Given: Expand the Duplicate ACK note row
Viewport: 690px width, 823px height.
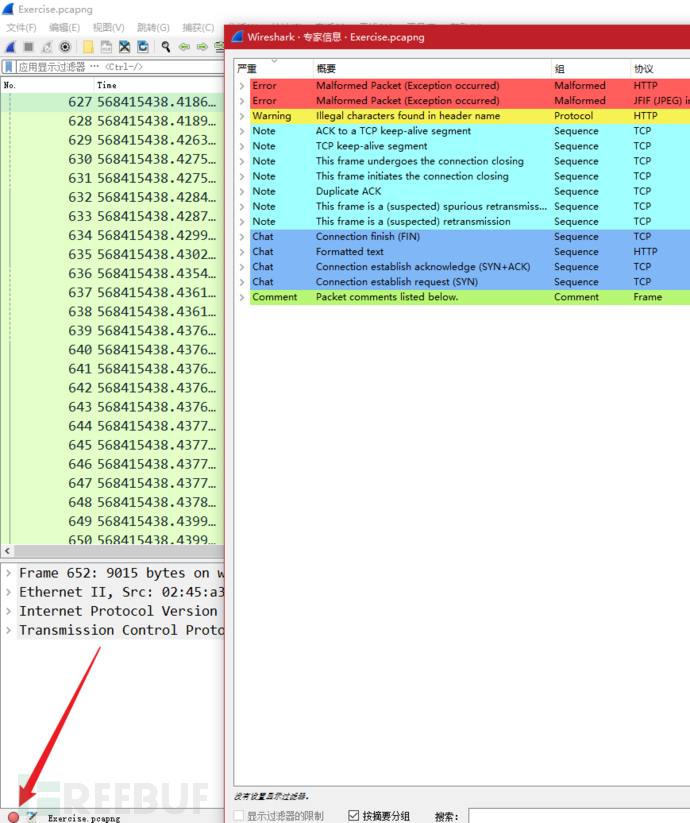Looking at the screenshot, I should coord(242,192).
